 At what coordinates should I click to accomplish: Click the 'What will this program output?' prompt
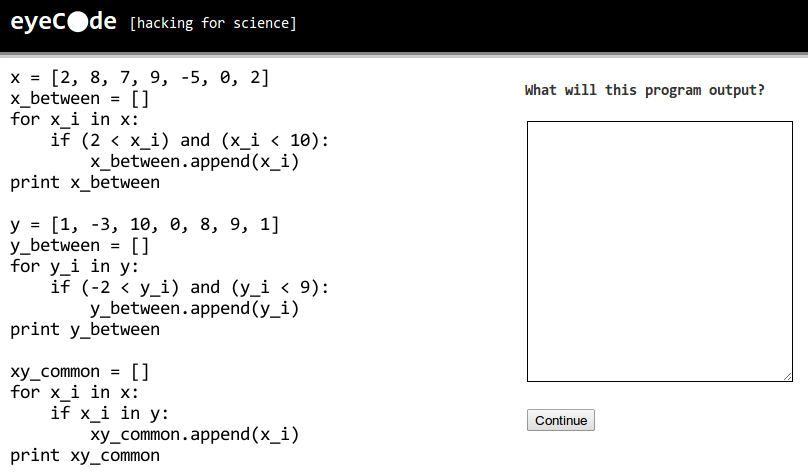(x=645, y=90)
